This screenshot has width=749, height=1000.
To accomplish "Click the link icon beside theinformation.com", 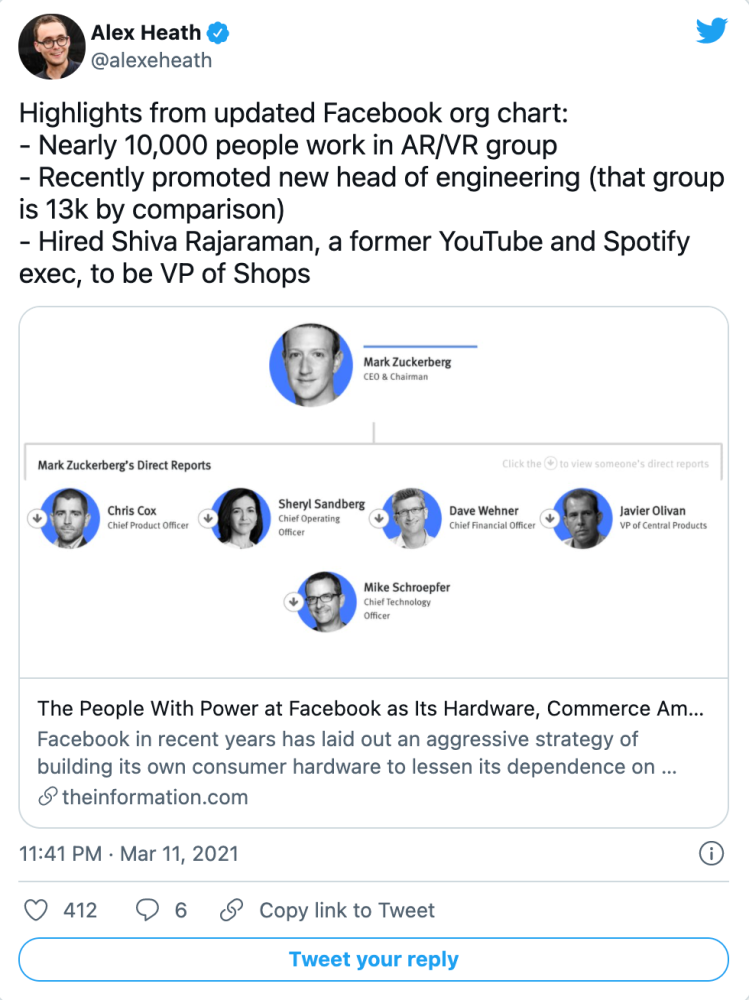I will (x=47, y=797).
